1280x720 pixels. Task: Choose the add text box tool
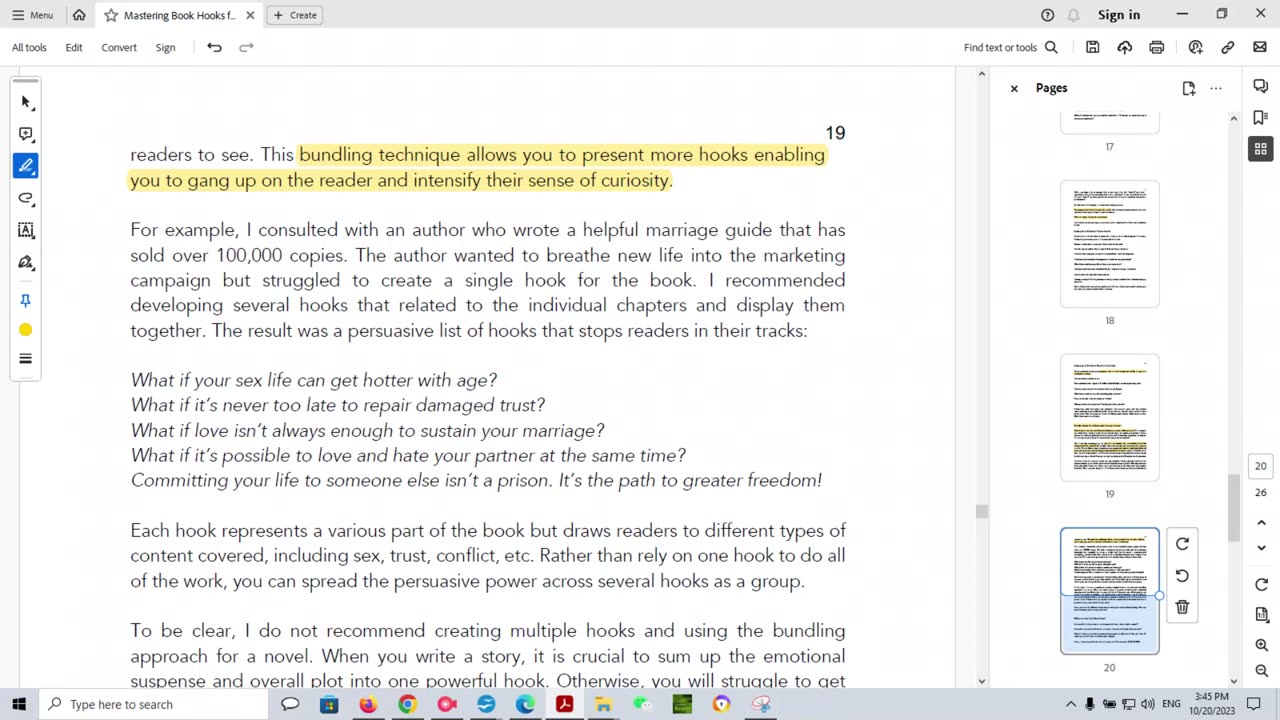coord(26,230)
